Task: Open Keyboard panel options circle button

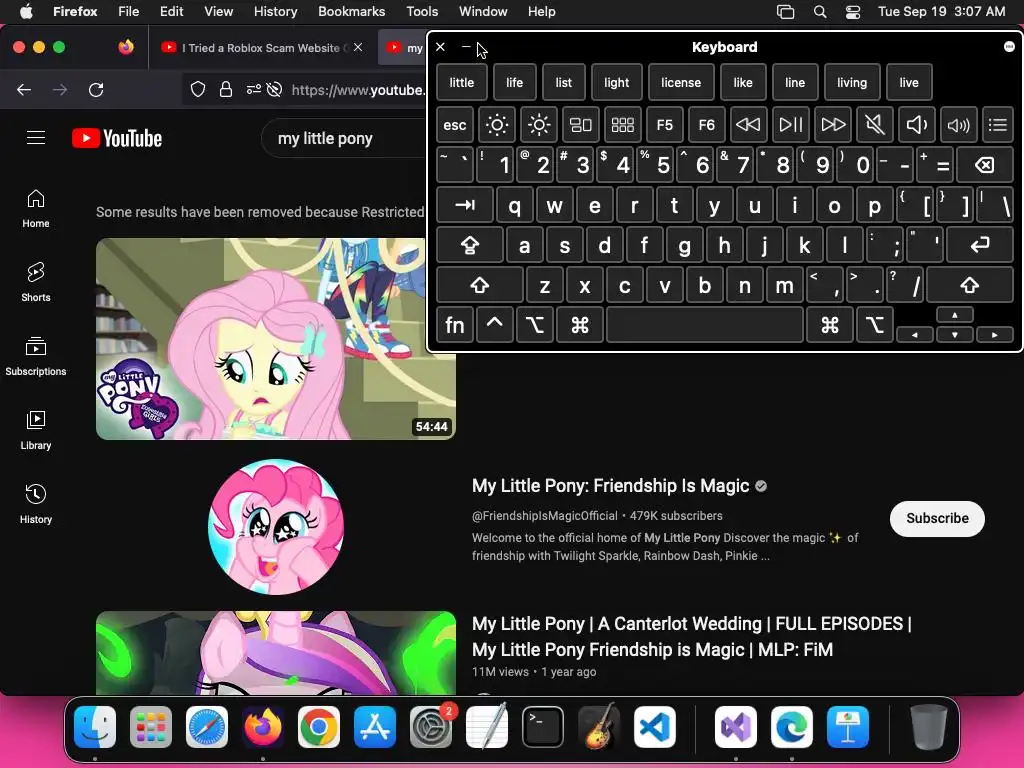Action: [1009, 46]
